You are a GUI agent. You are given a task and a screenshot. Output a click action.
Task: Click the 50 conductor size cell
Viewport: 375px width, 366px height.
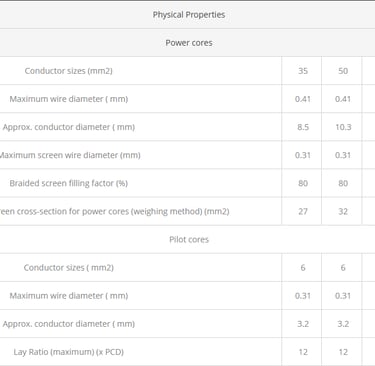[343, 71]
